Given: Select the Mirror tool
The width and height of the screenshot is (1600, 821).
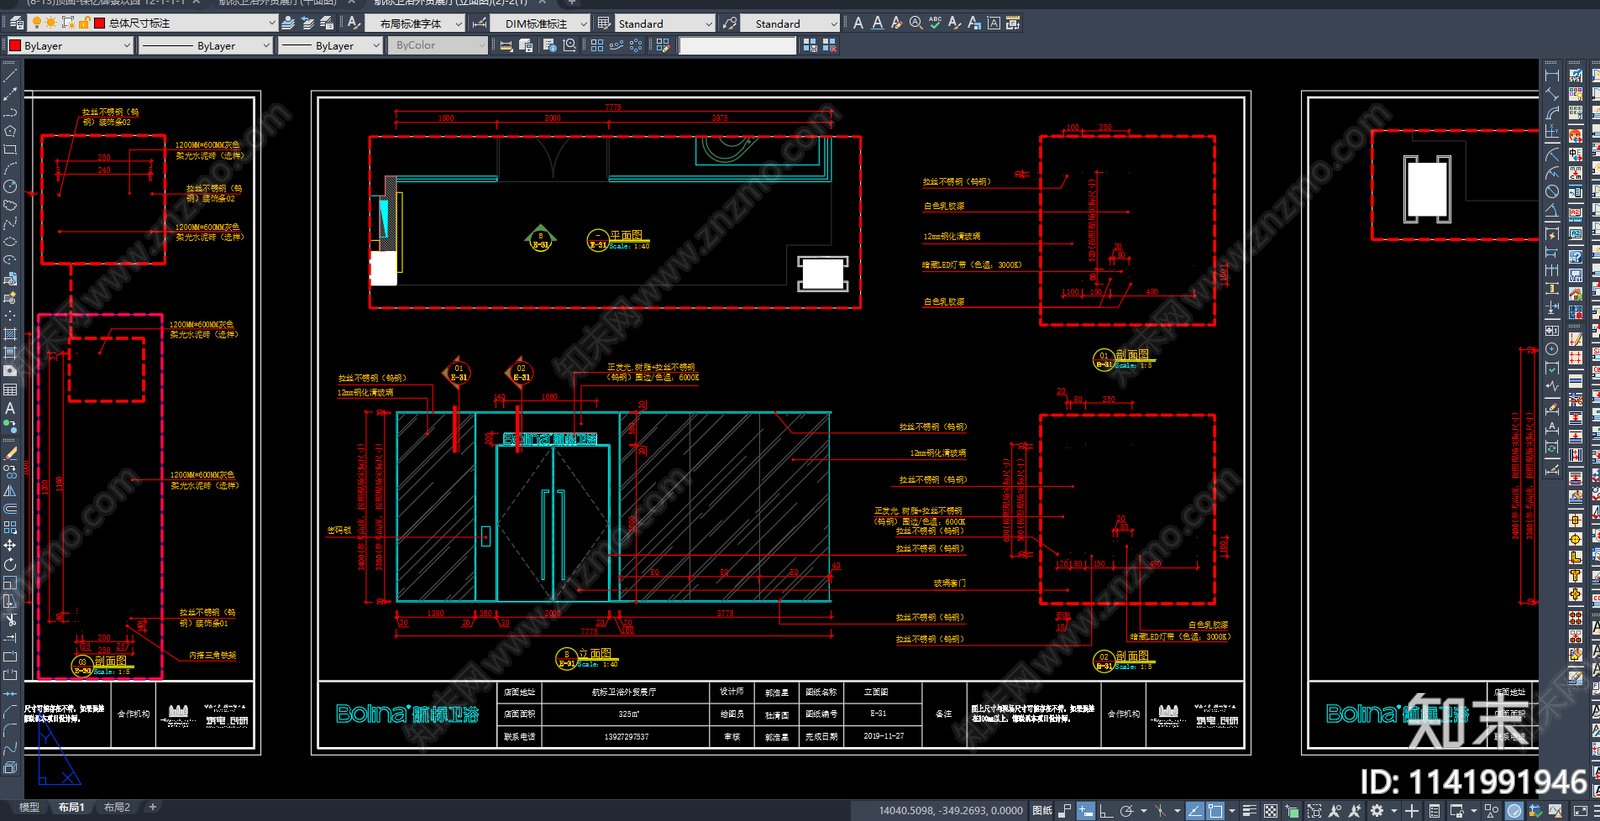Looking at the screenshot, I should pos(10,489).
